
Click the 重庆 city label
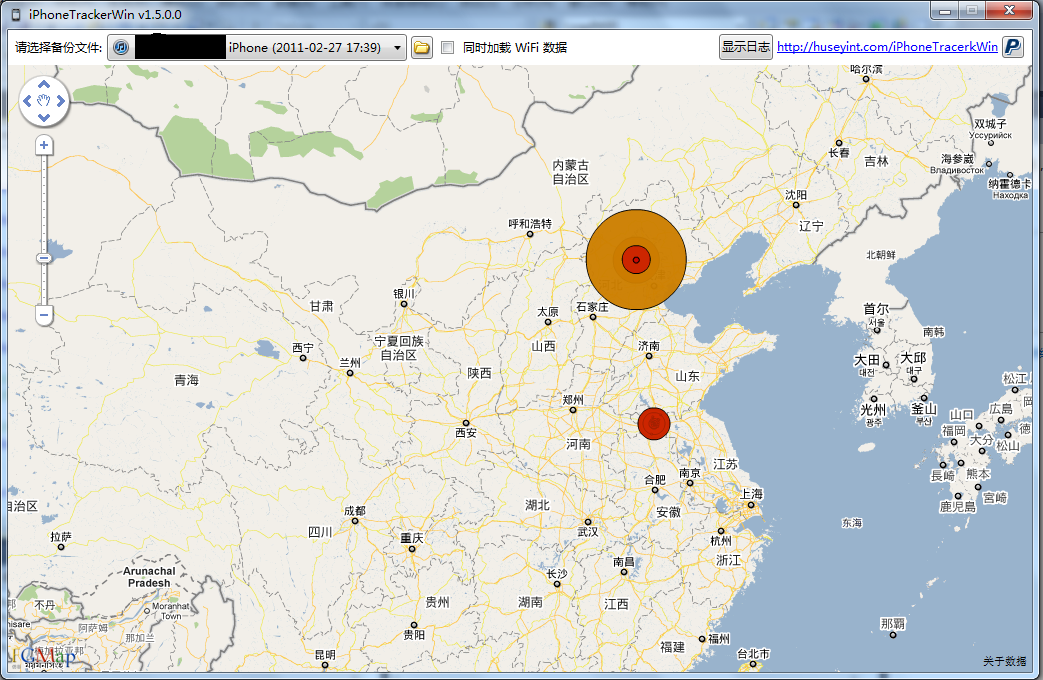[x=412, y=538]
